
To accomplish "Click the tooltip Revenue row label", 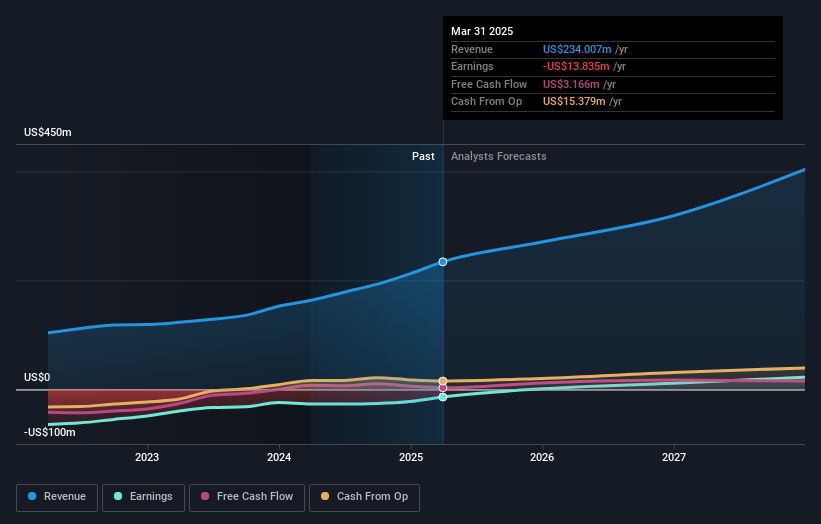I will pos(472,49).
